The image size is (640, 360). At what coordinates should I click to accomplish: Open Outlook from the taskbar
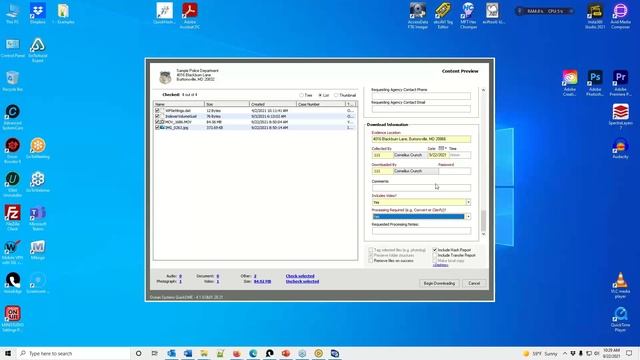coord(171,353)
